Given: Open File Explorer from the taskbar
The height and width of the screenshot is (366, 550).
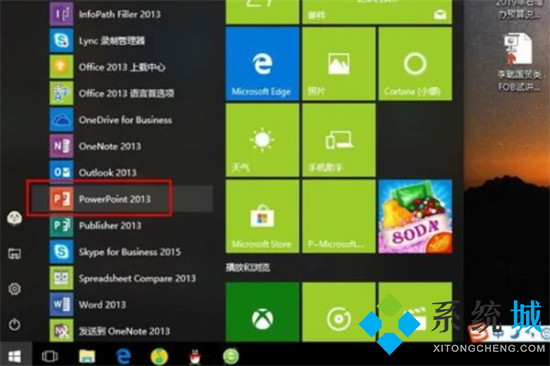Looking at the screenshot, I should [x=87, y=356].
